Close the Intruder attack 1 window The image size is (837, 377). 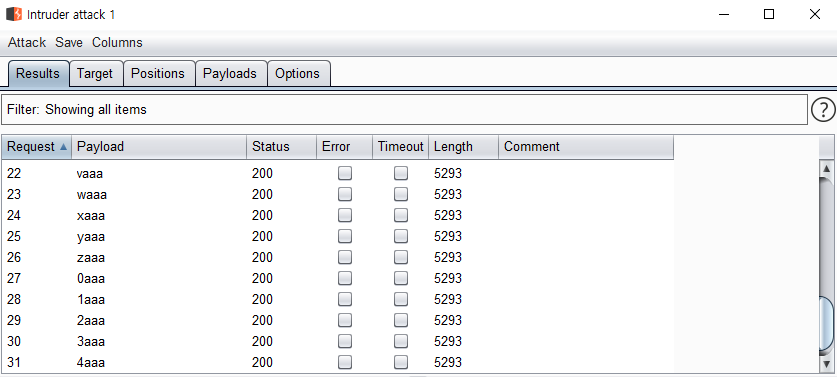click(815, 14)
